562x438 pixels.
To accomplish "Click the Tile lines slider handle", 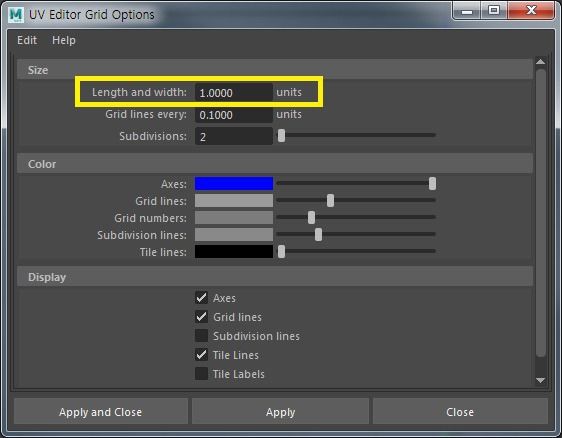I will point(281,252).
